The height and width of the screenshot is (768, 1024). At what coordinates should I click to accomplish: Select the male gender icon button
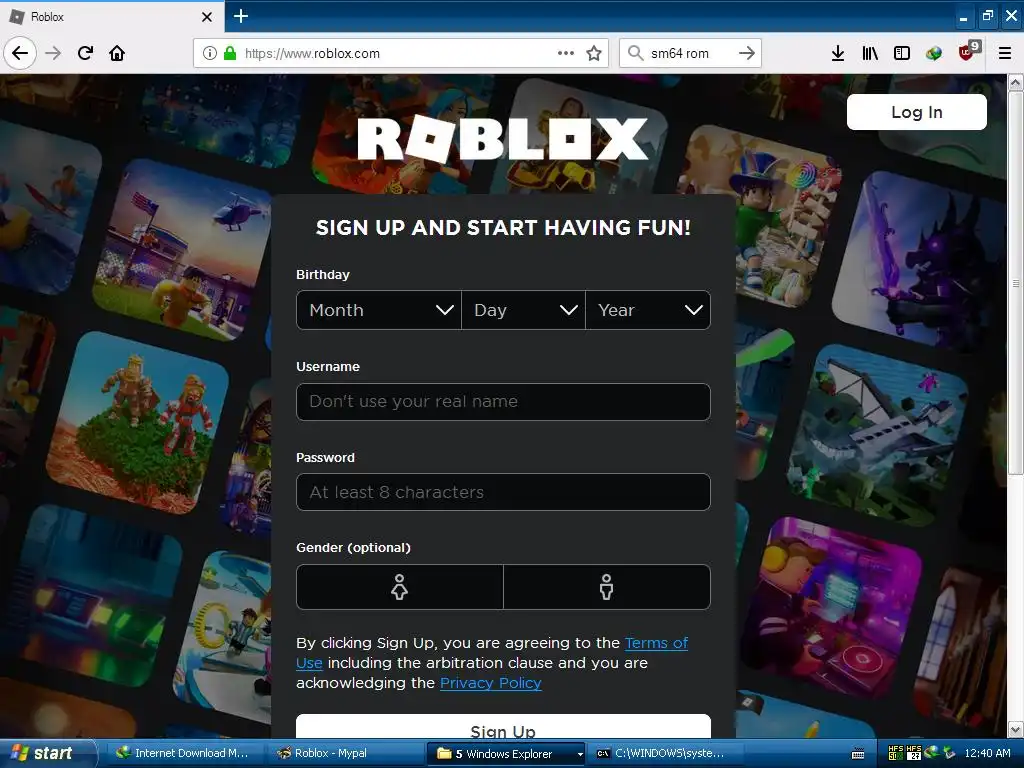607,587
